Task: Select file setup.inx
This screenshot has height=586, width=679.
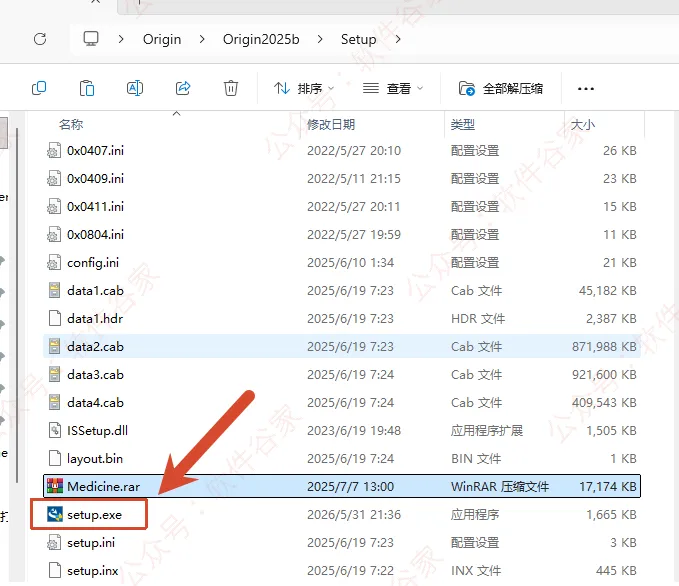Action: 342,571
